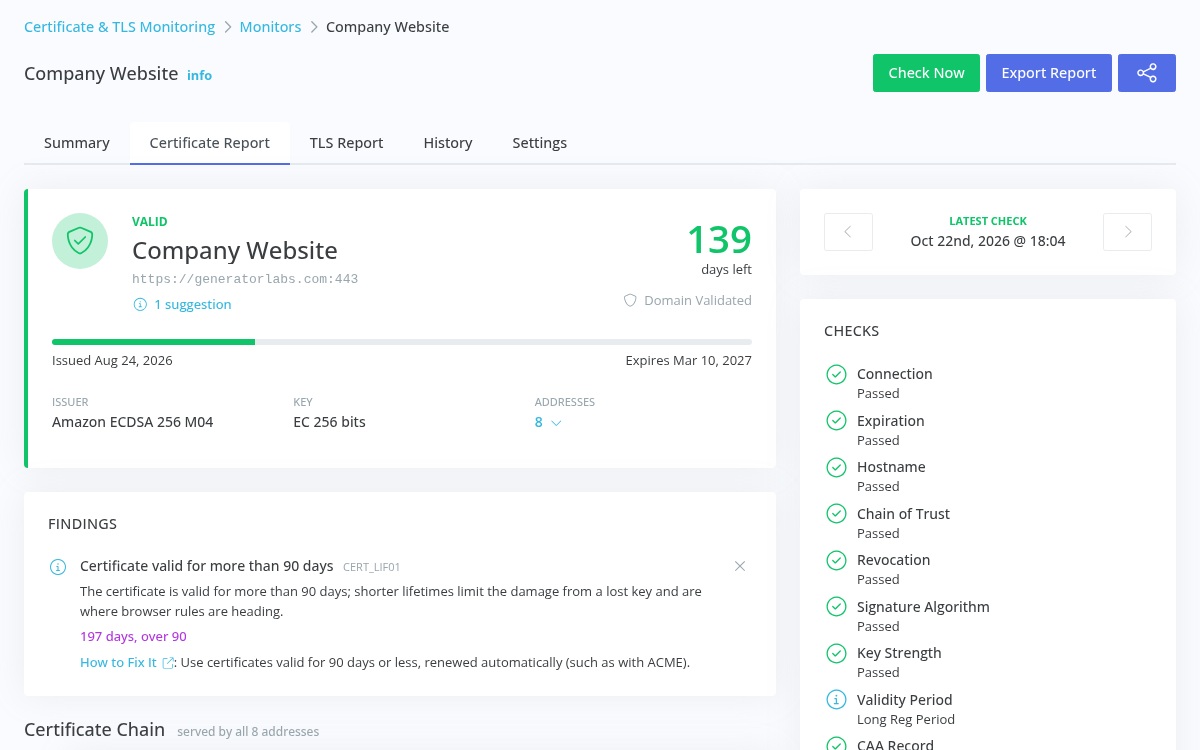The height and width of the screenshot is (750, 1200).
Task: Click the info icon next to CERT_LIF01 finding
Action: 58,567
